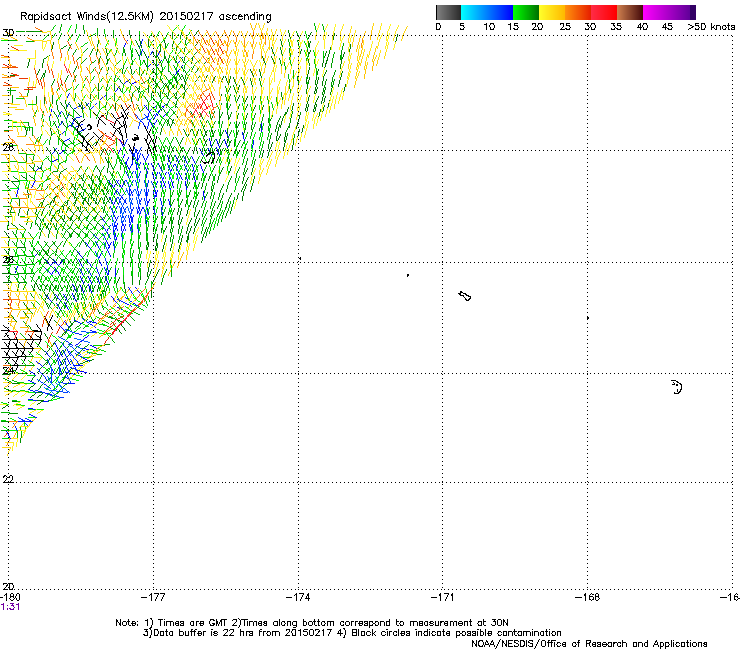740x650 pixels.
Task: Click the '-168' longitude axis label
Action: [588, 597]
